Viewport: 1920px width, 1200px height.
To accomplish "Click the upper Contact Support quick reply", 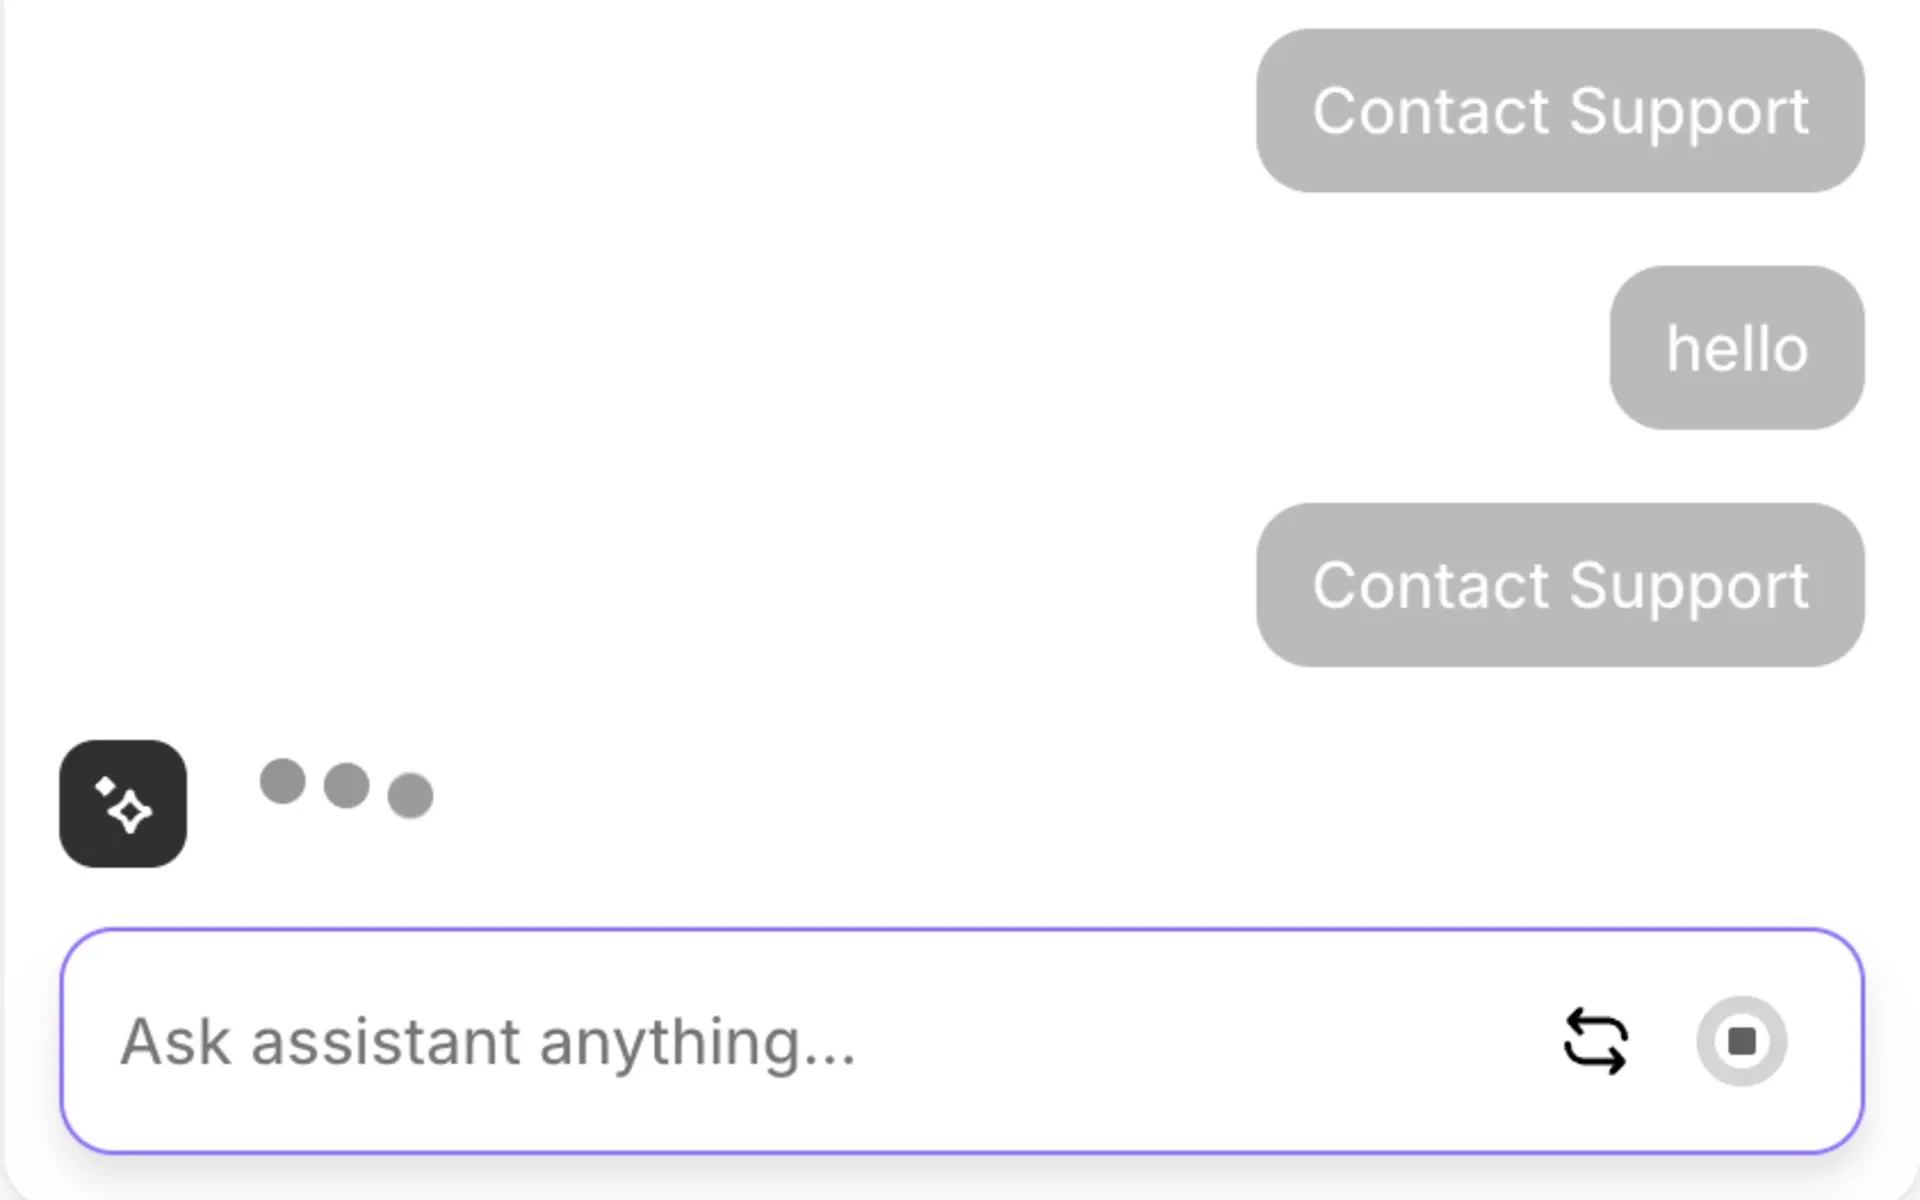I will click(1560, 111).
